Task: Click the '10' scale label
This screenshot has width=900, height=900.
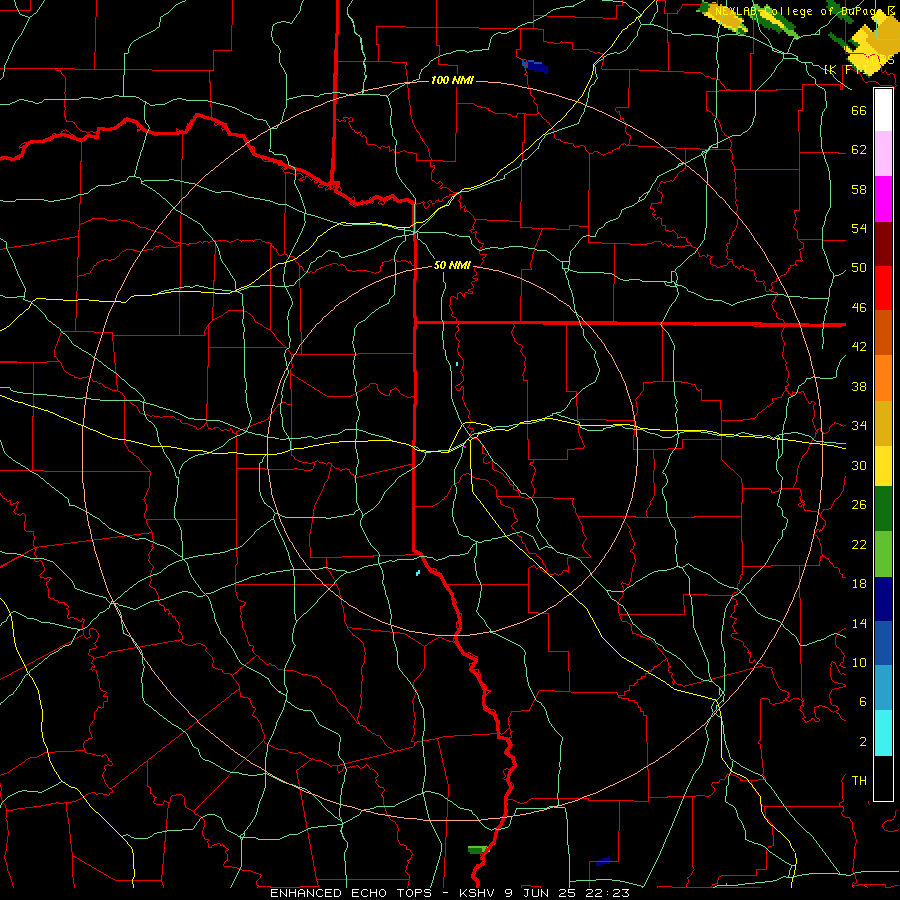Action: pos(859,662)
